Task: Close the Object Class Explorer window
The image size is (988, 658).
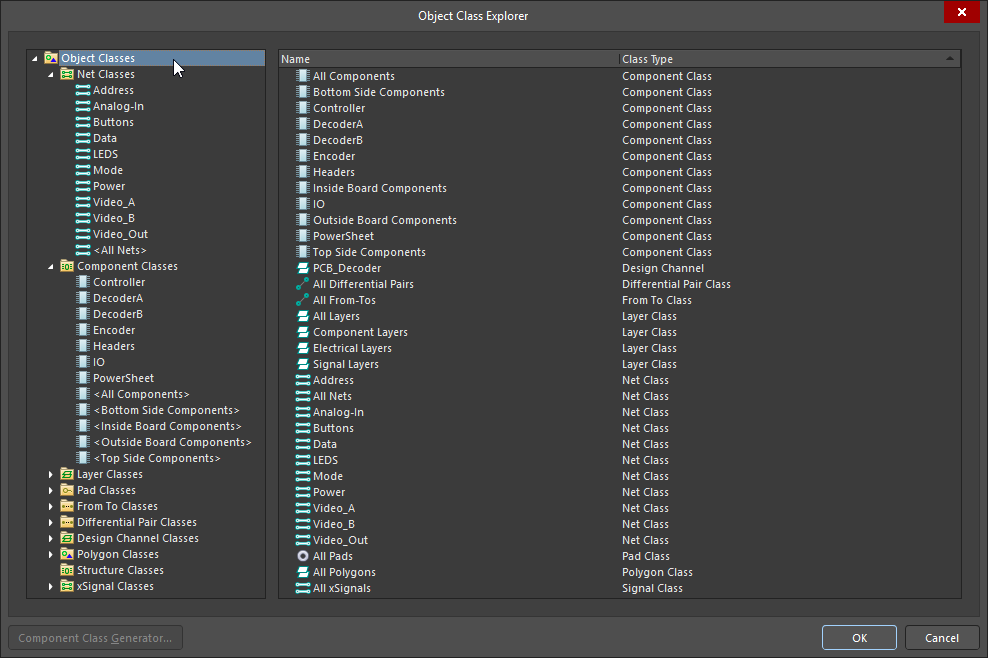Action: (962, 12)
